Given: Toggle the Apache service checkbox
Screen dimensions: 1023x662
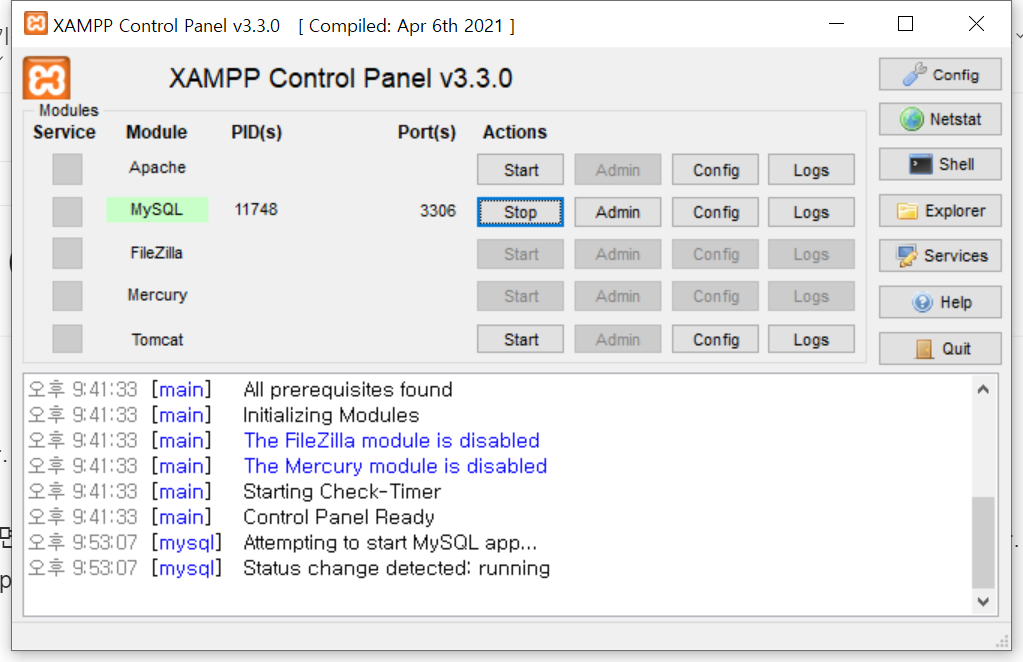Looking at the screenshot, I should click(x=67, y=170).
